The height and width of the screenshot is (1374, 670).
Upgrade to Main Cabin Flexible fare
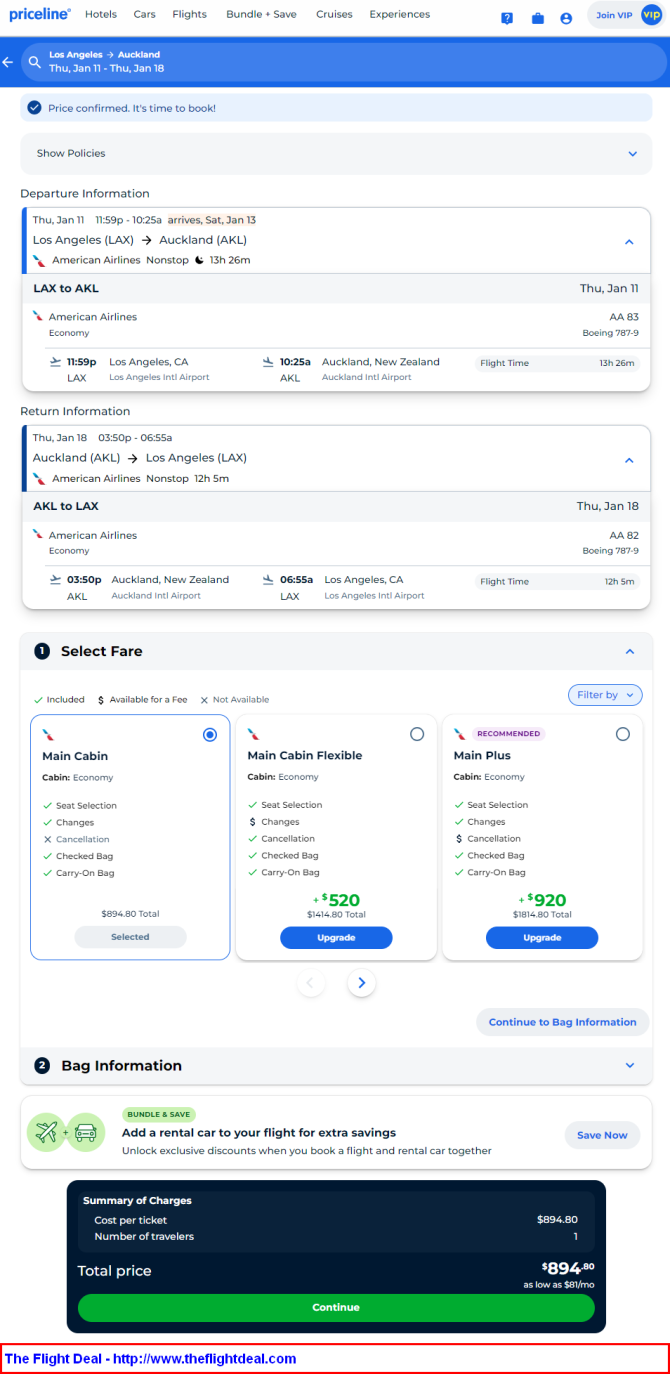click(x=336, y=938)
